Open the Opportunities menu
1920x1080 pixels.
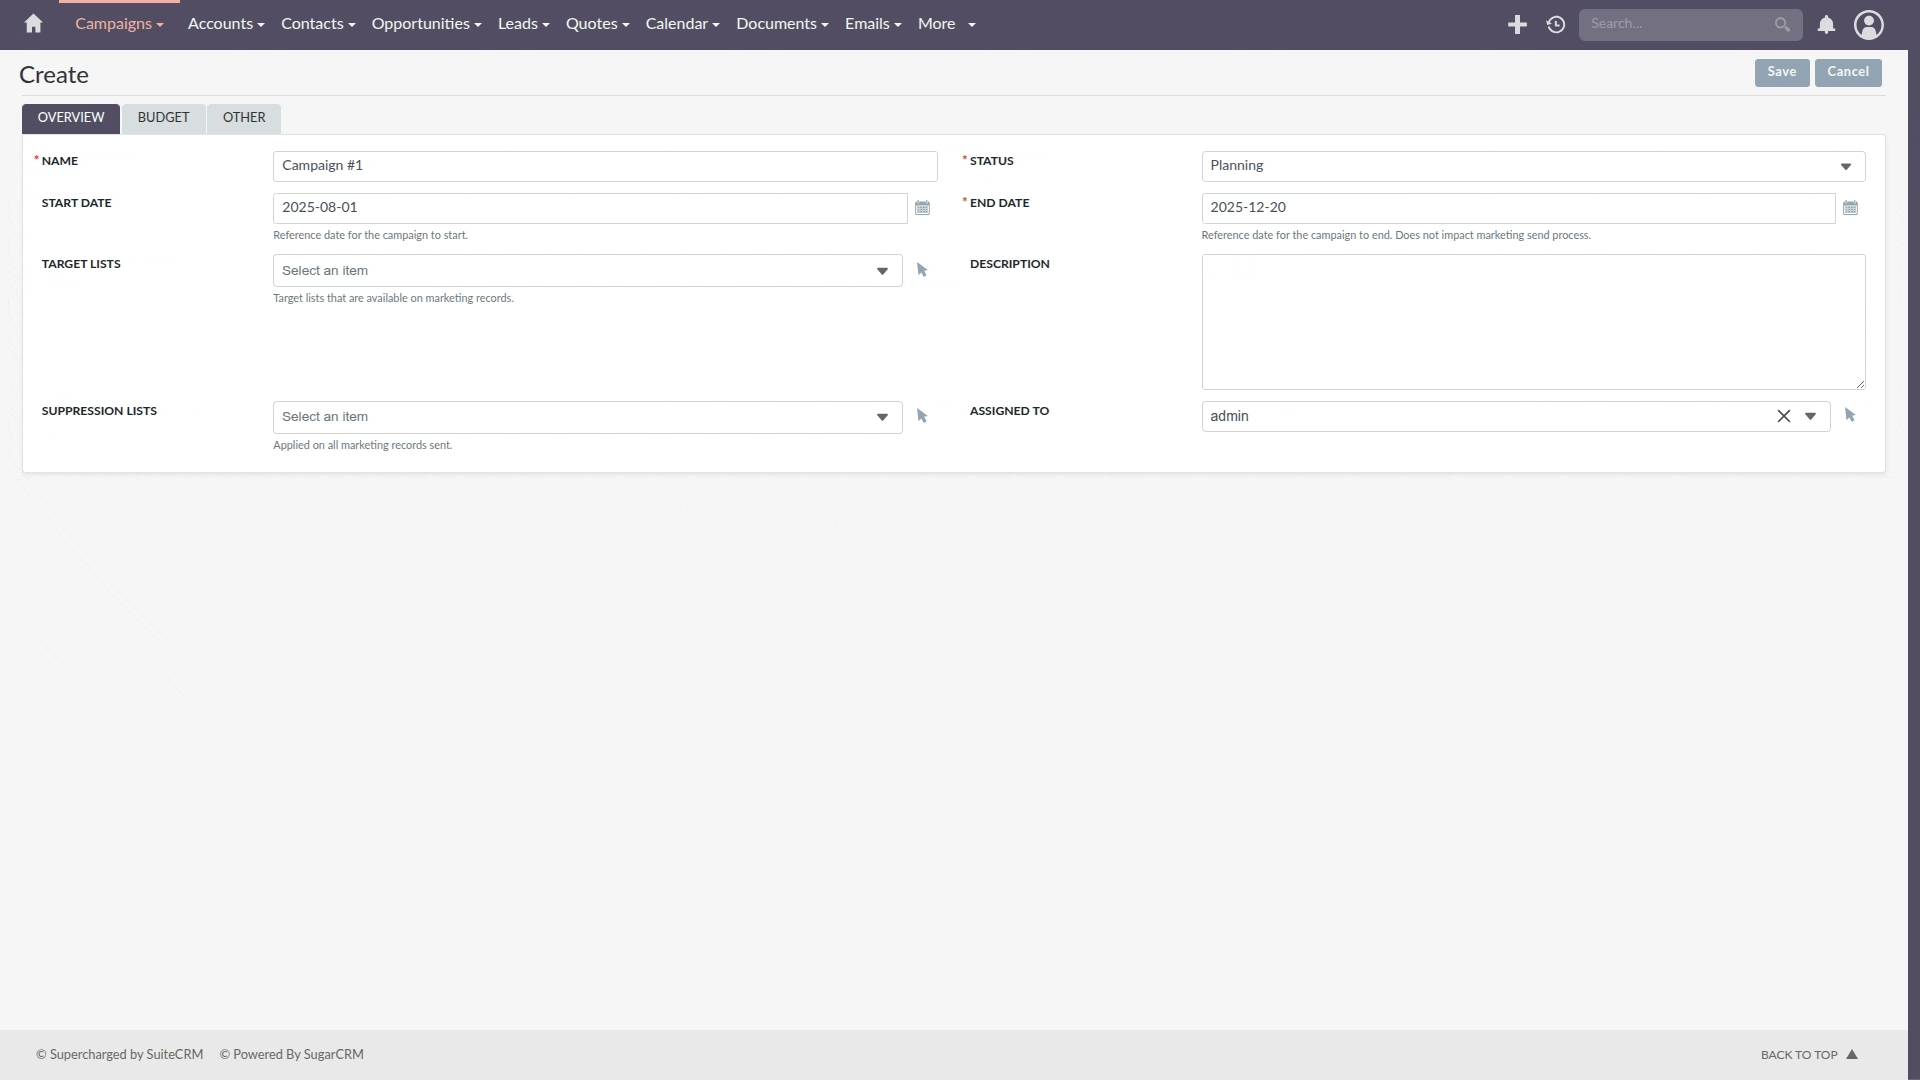click(x=426, y=24)
